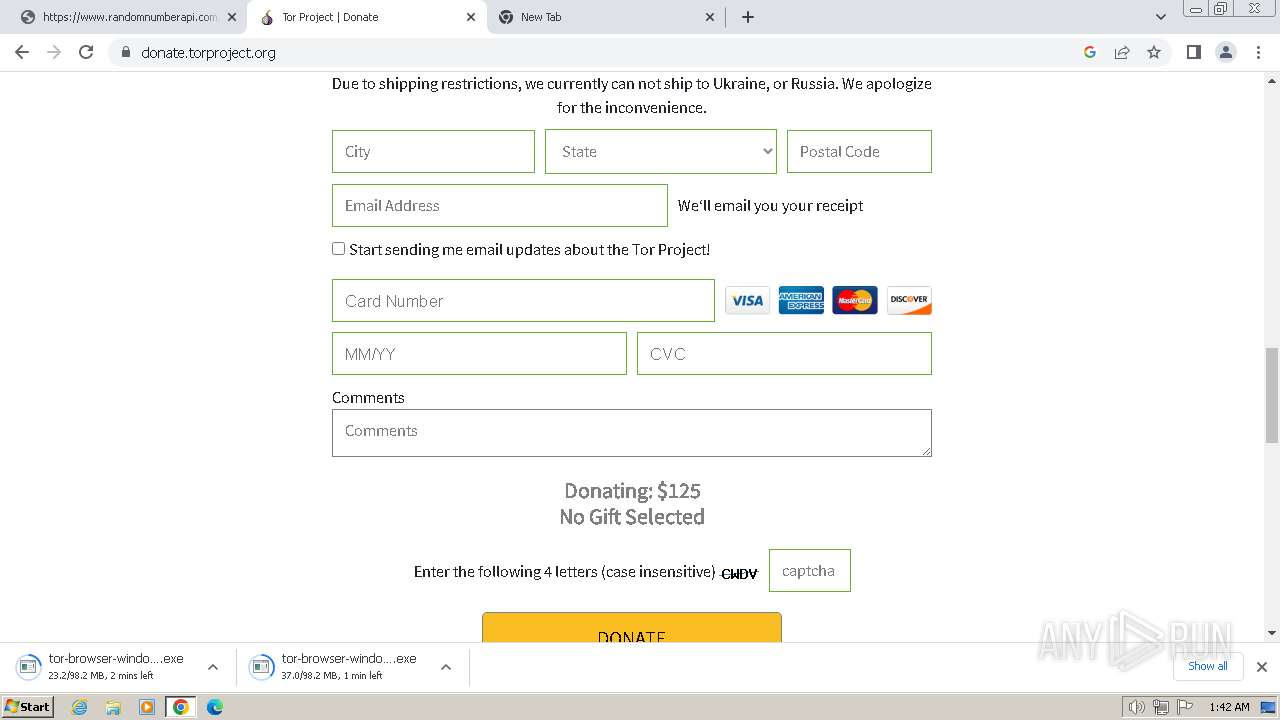The width and height of the screenshot is (1280, 720).
Task: Expand options for 37.0 MB download
Action: tap(446, 667)
